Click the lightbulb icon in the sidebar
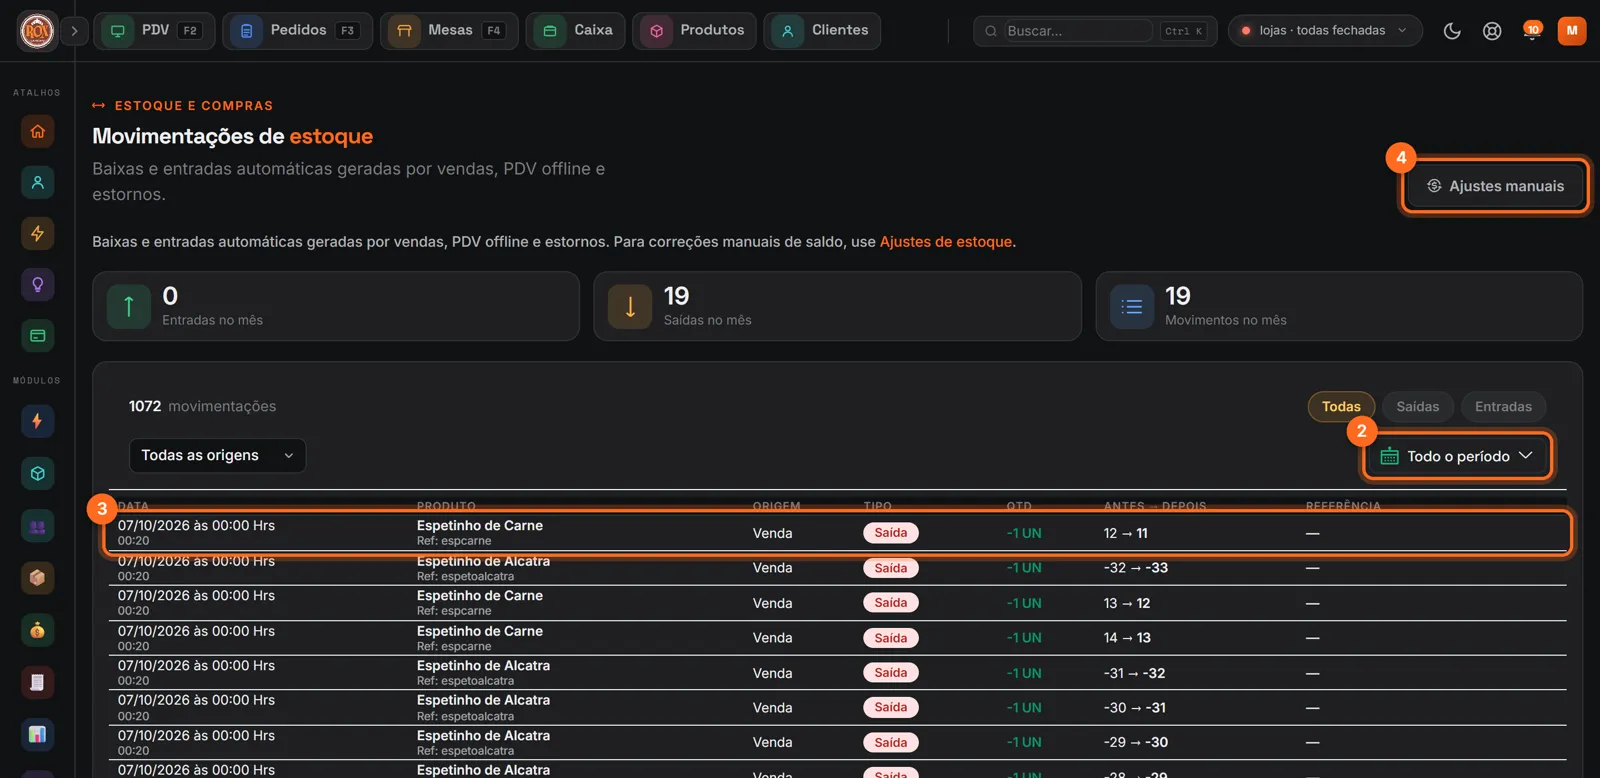This screenshot has height=778, width=1600. [38, 285]
